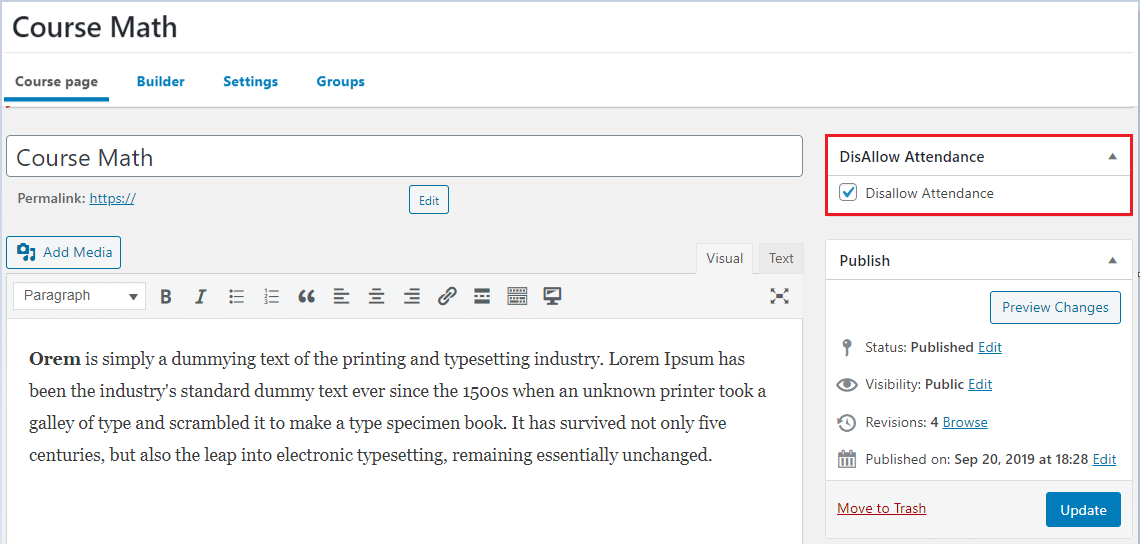Click Preview Changes button
The image size is (1140, 544).
point(1055,307)
